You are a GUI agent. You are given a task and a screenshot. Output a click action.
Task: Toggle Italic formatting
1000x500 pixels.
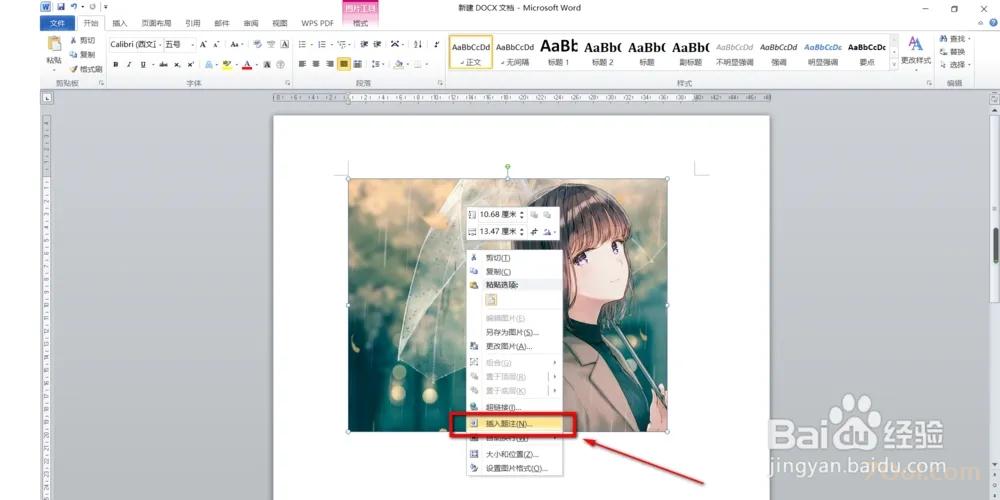pyautogui.click(x=129, y=64)
